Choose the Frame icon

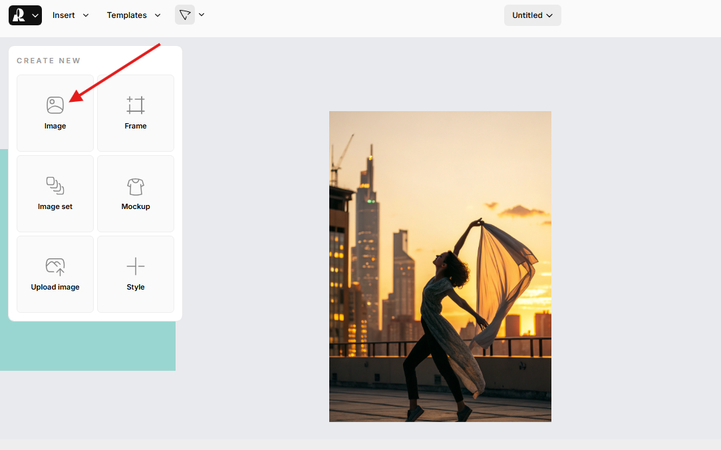tap(135, 105)
